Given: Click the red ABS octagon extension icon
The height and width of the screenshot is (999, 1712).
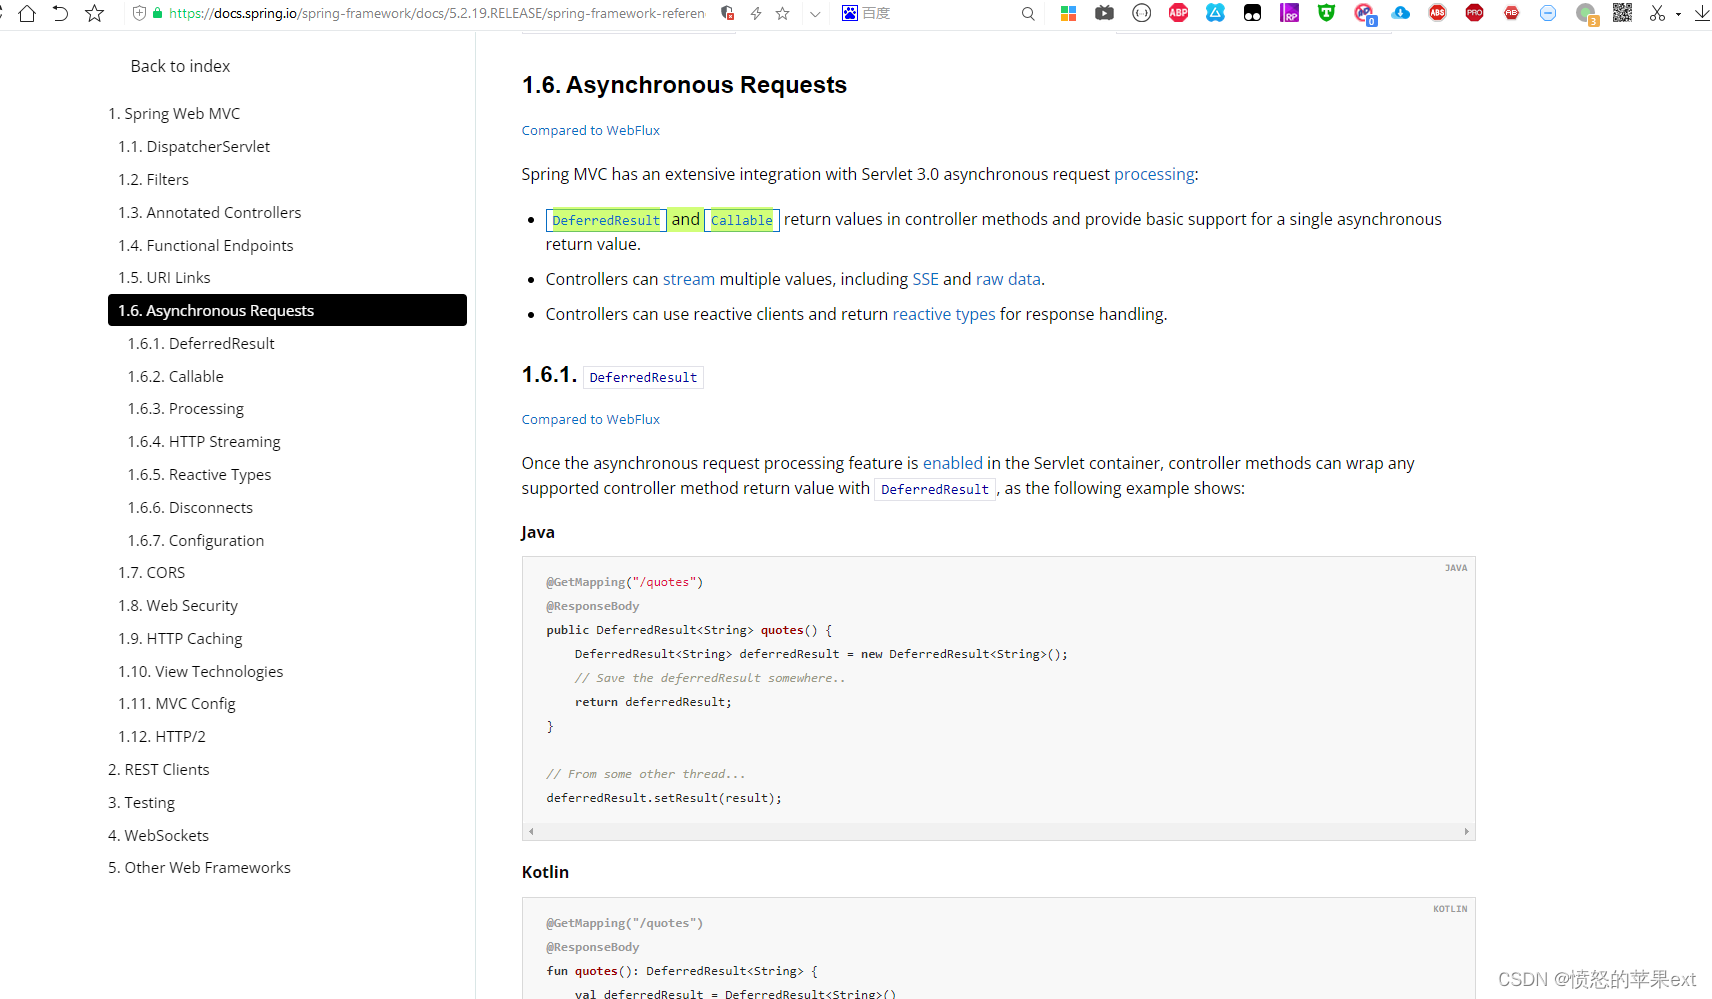Looking at the screenshot, I should (x=1437, y=13).
